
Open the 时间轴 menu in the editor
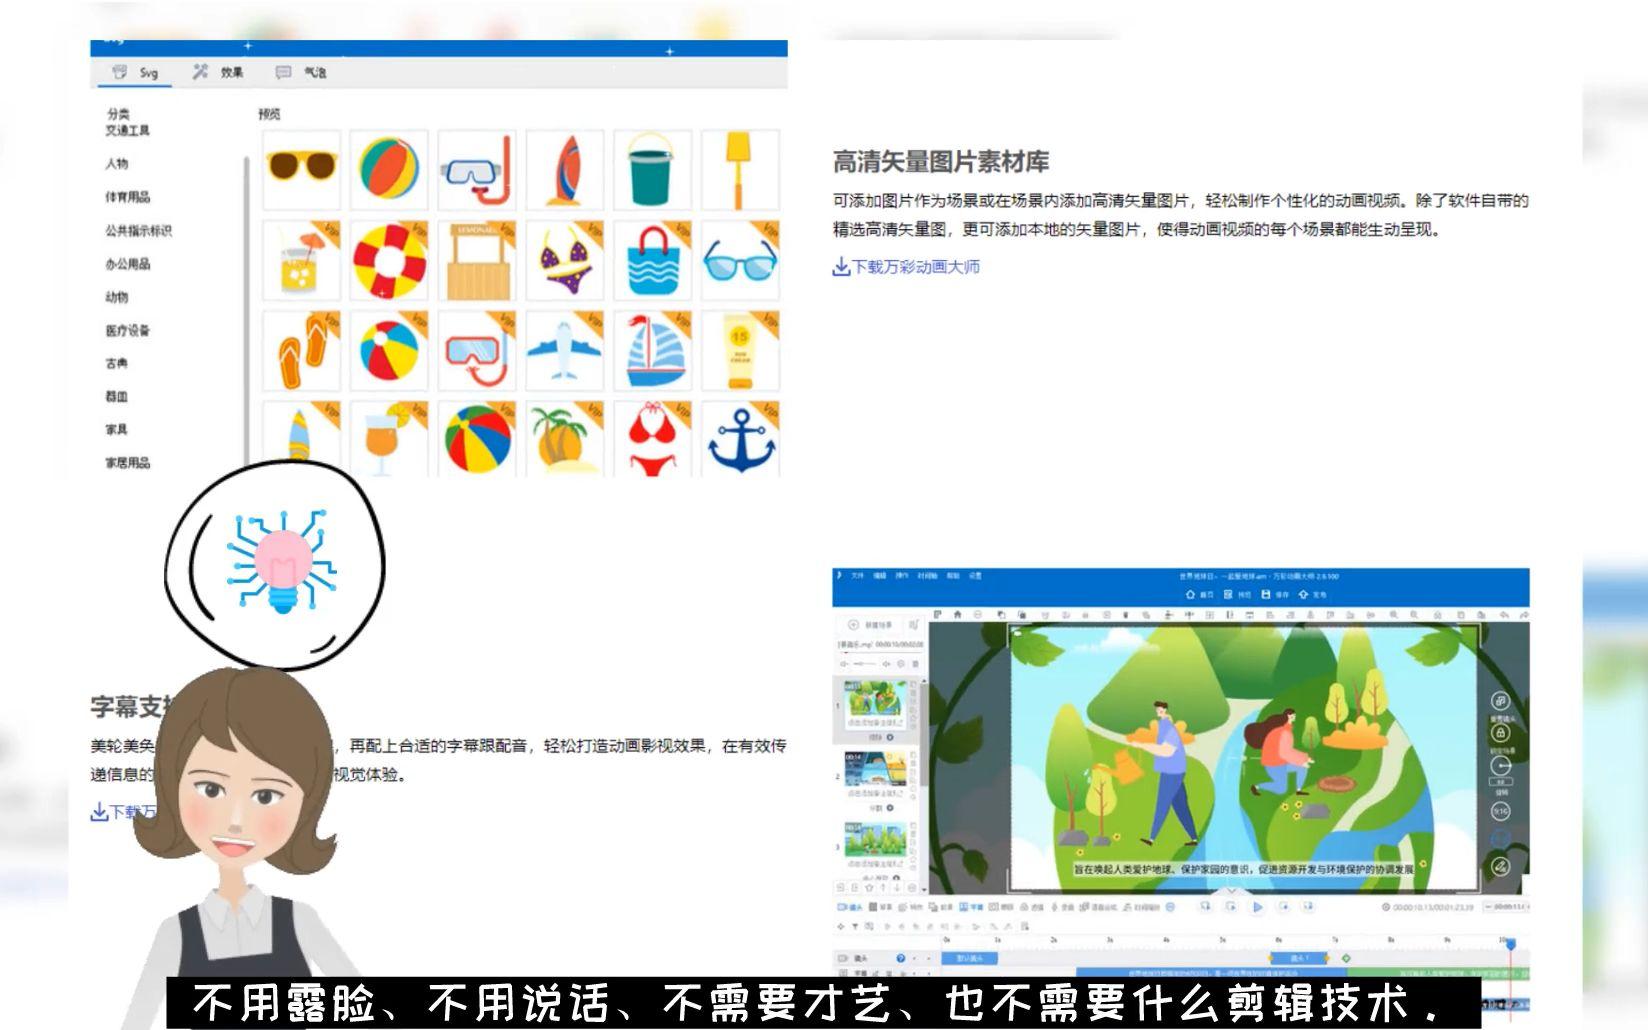927,576
